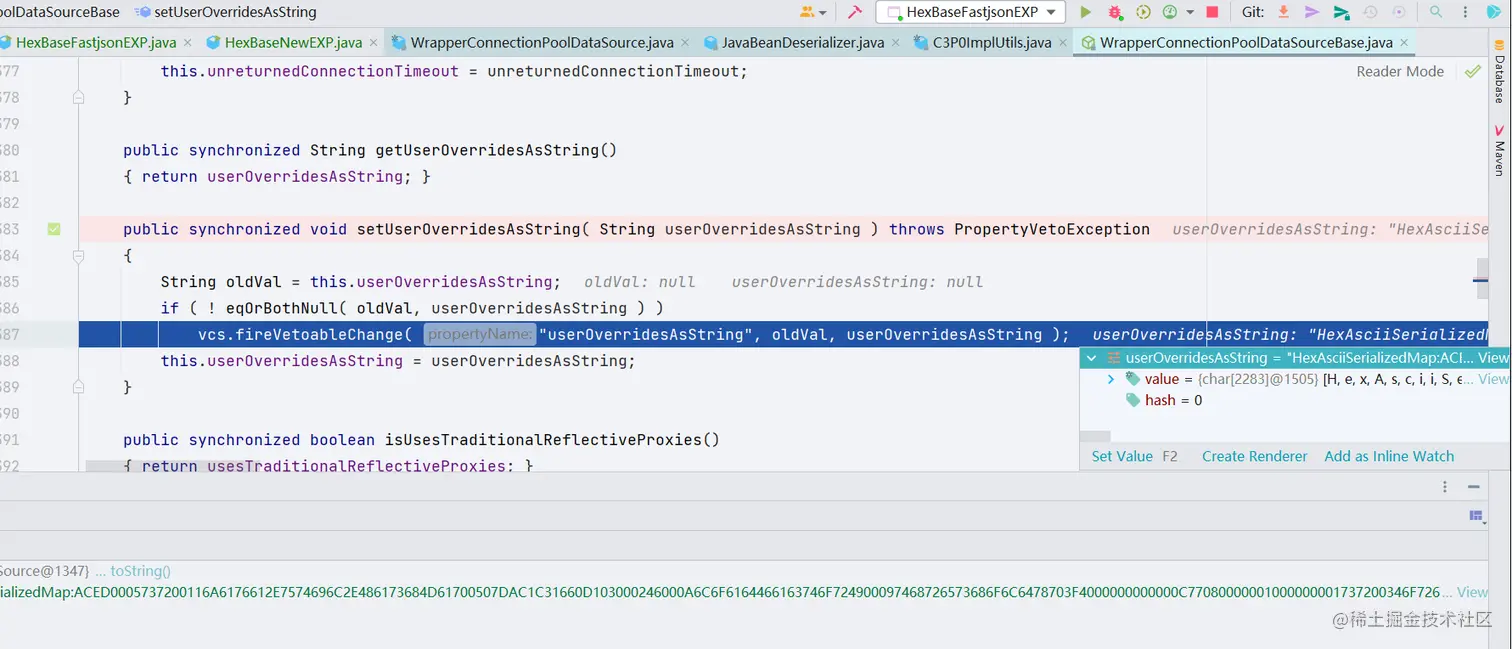This screenshot has height=649, width=1512.
Task: Open the Maven side tool window
Action: (x=1499, y=150)
